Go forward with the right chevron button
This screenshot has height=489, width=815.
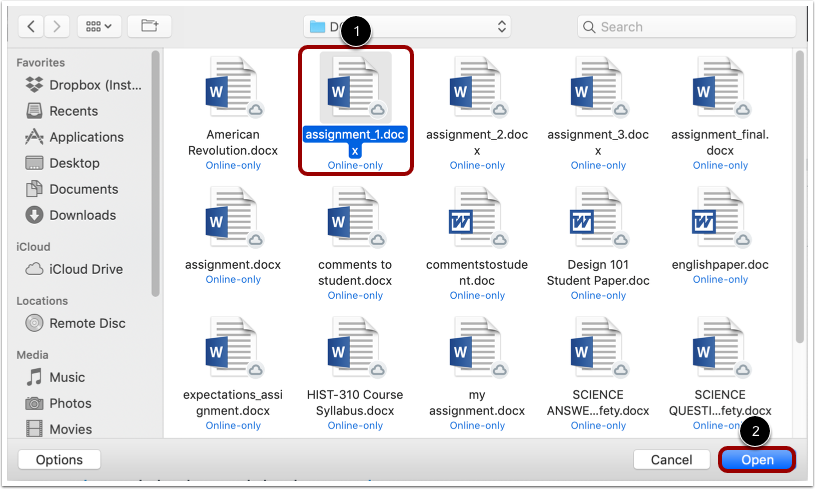(x=57, y=26)
